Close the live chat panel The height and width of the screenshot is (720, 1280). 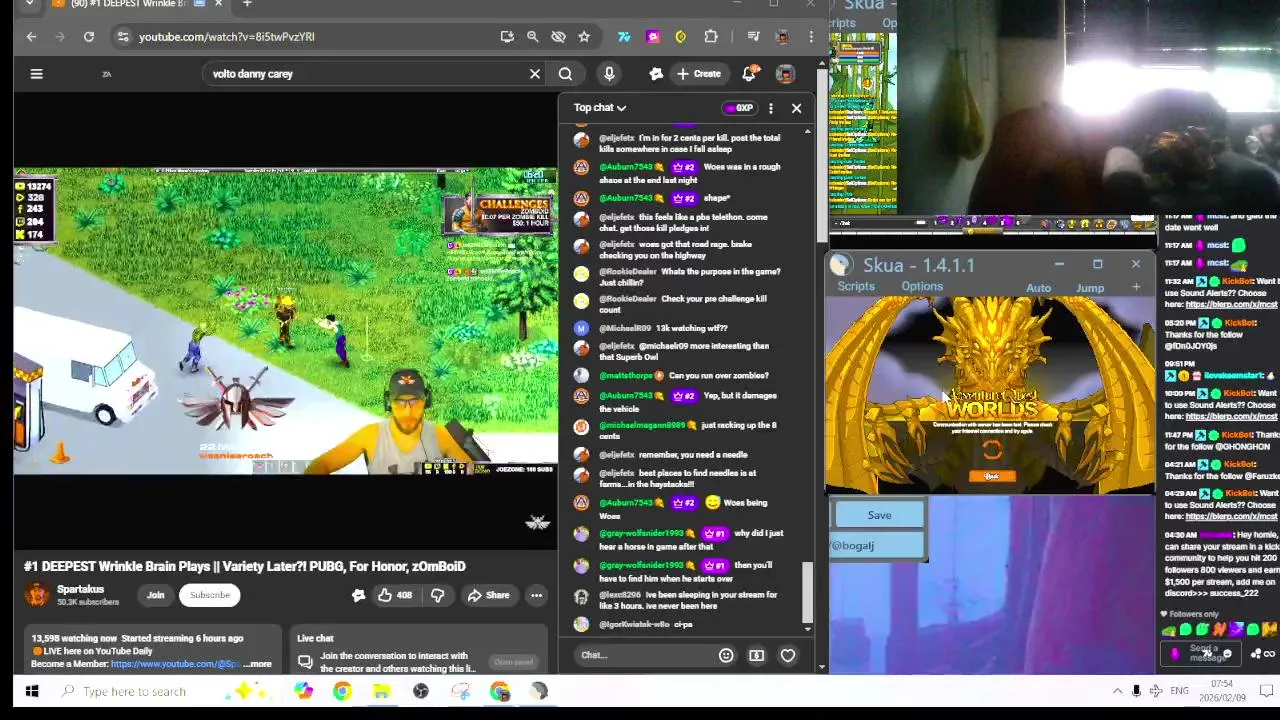(x=796, y=108)
